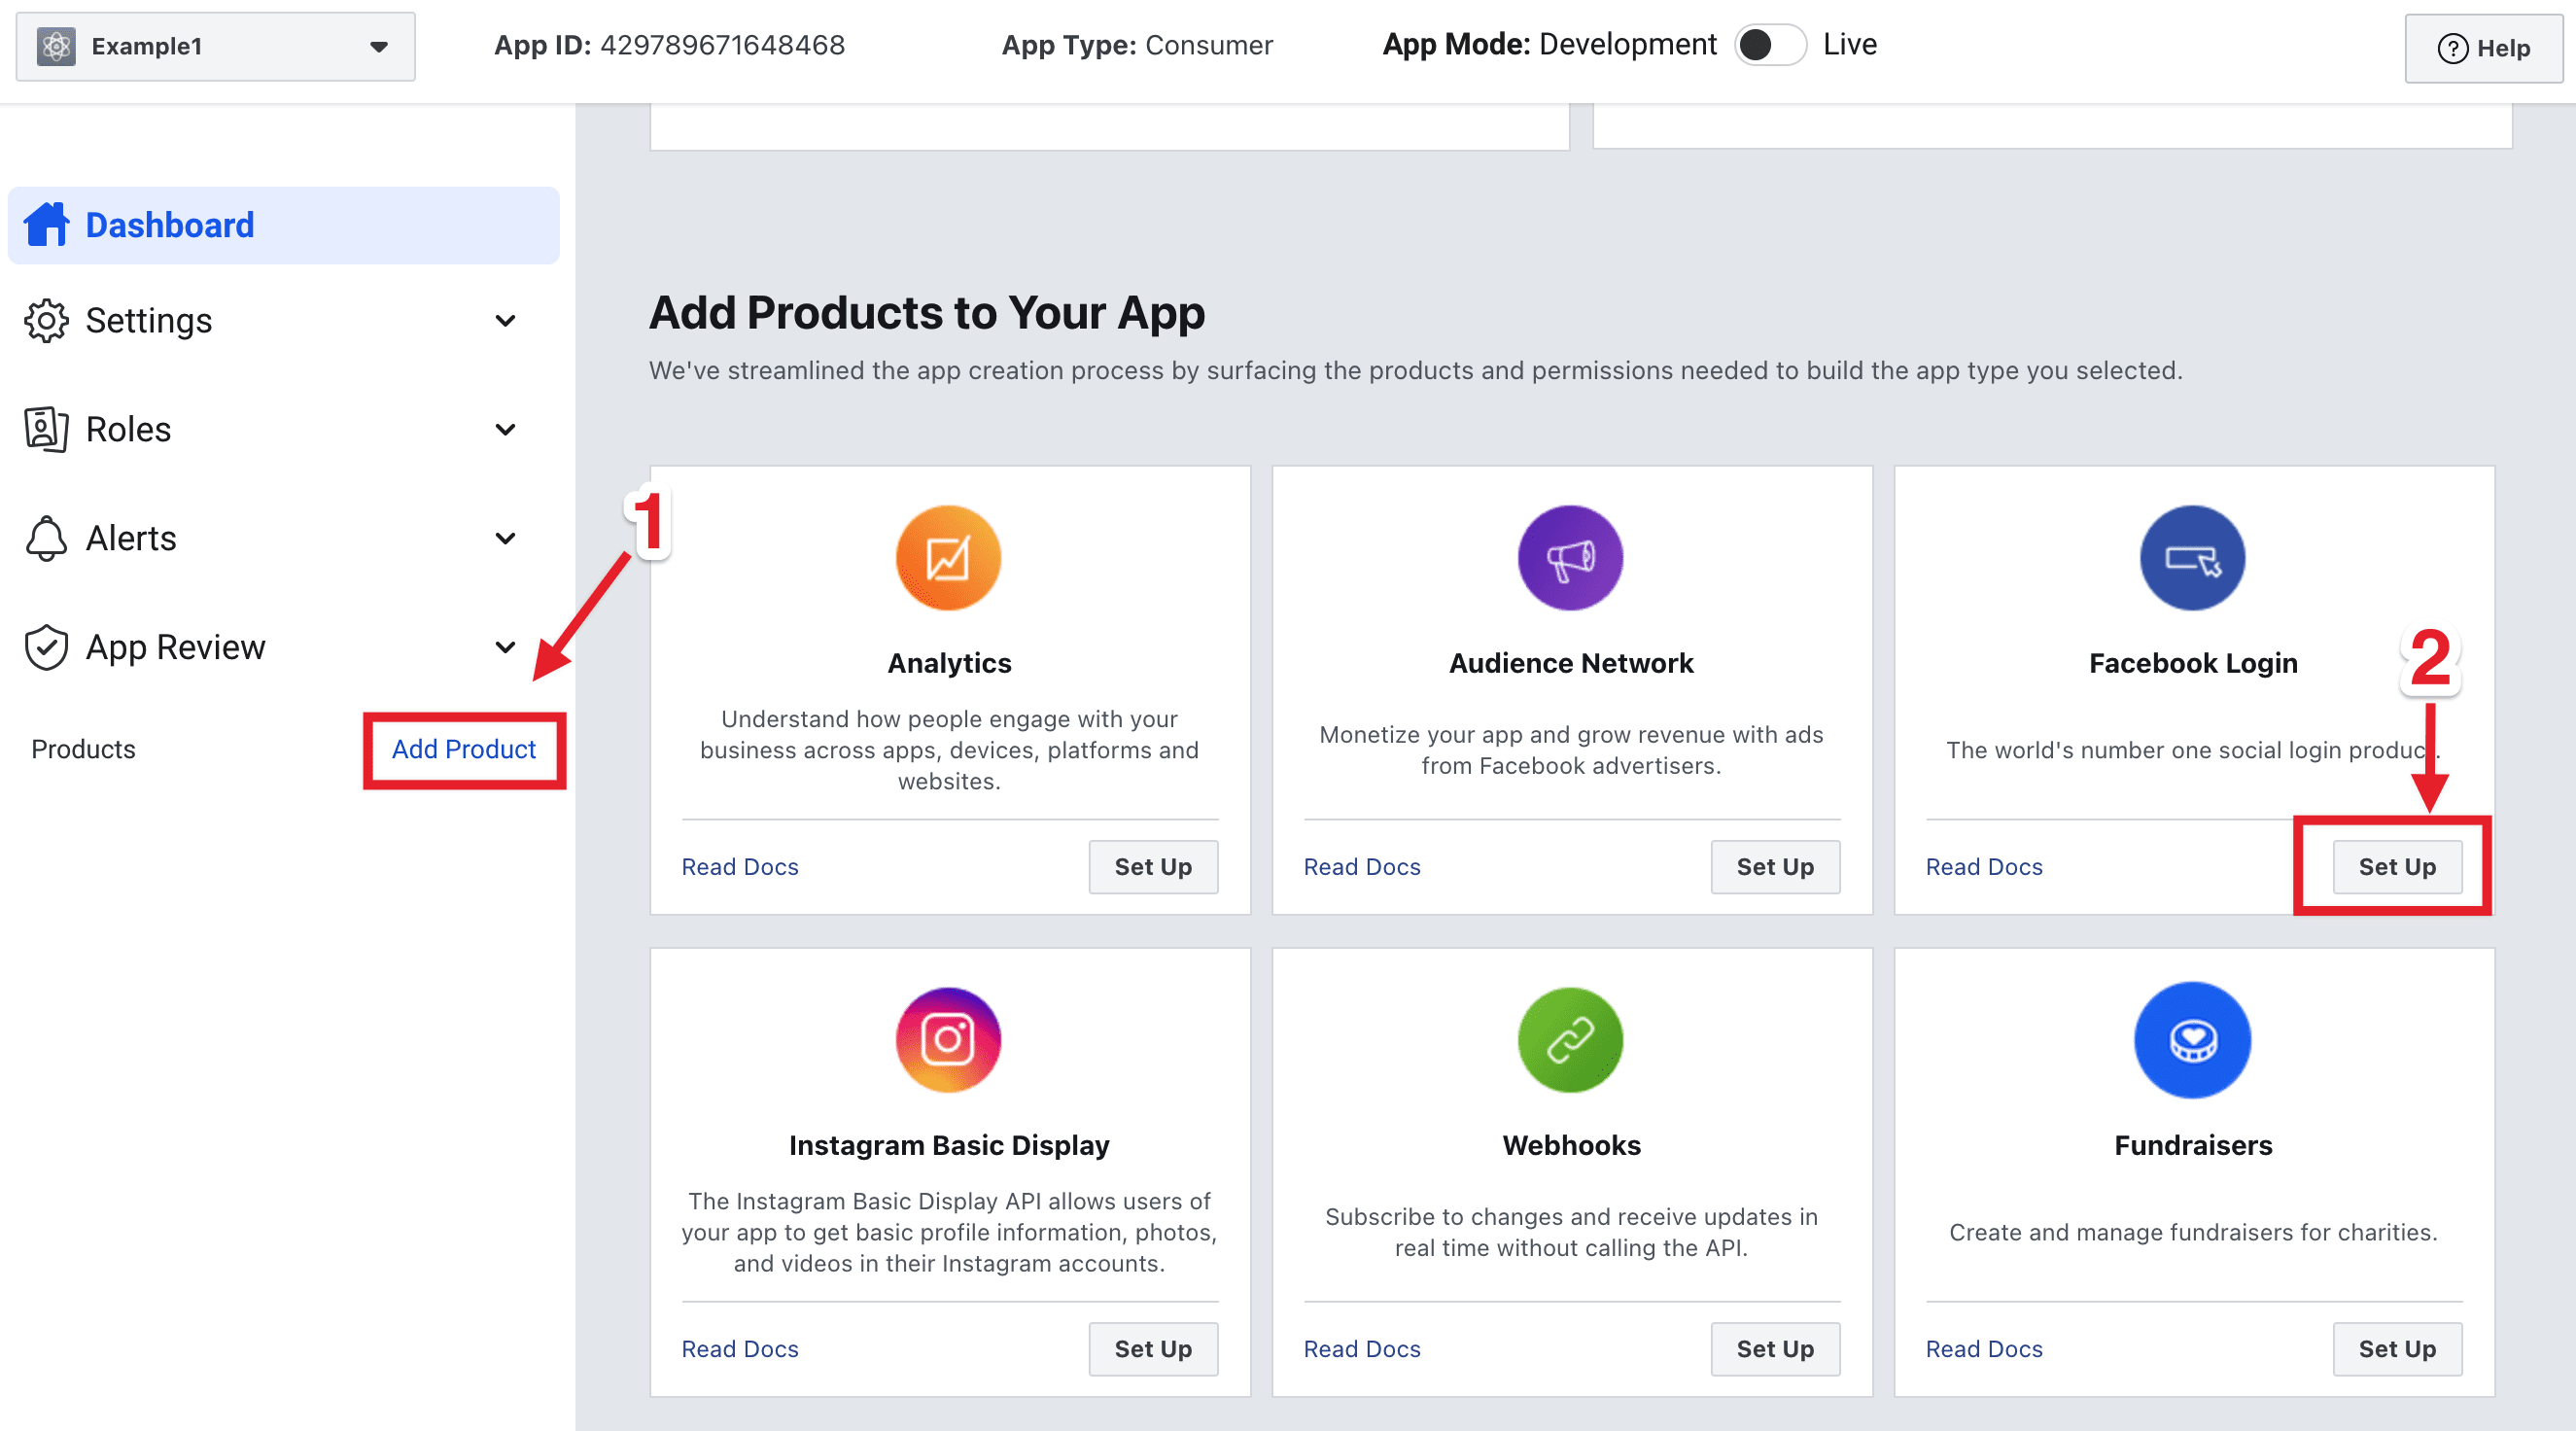Click the Alerts bell icon
Screen dimensions: 2576x1431
46,538
